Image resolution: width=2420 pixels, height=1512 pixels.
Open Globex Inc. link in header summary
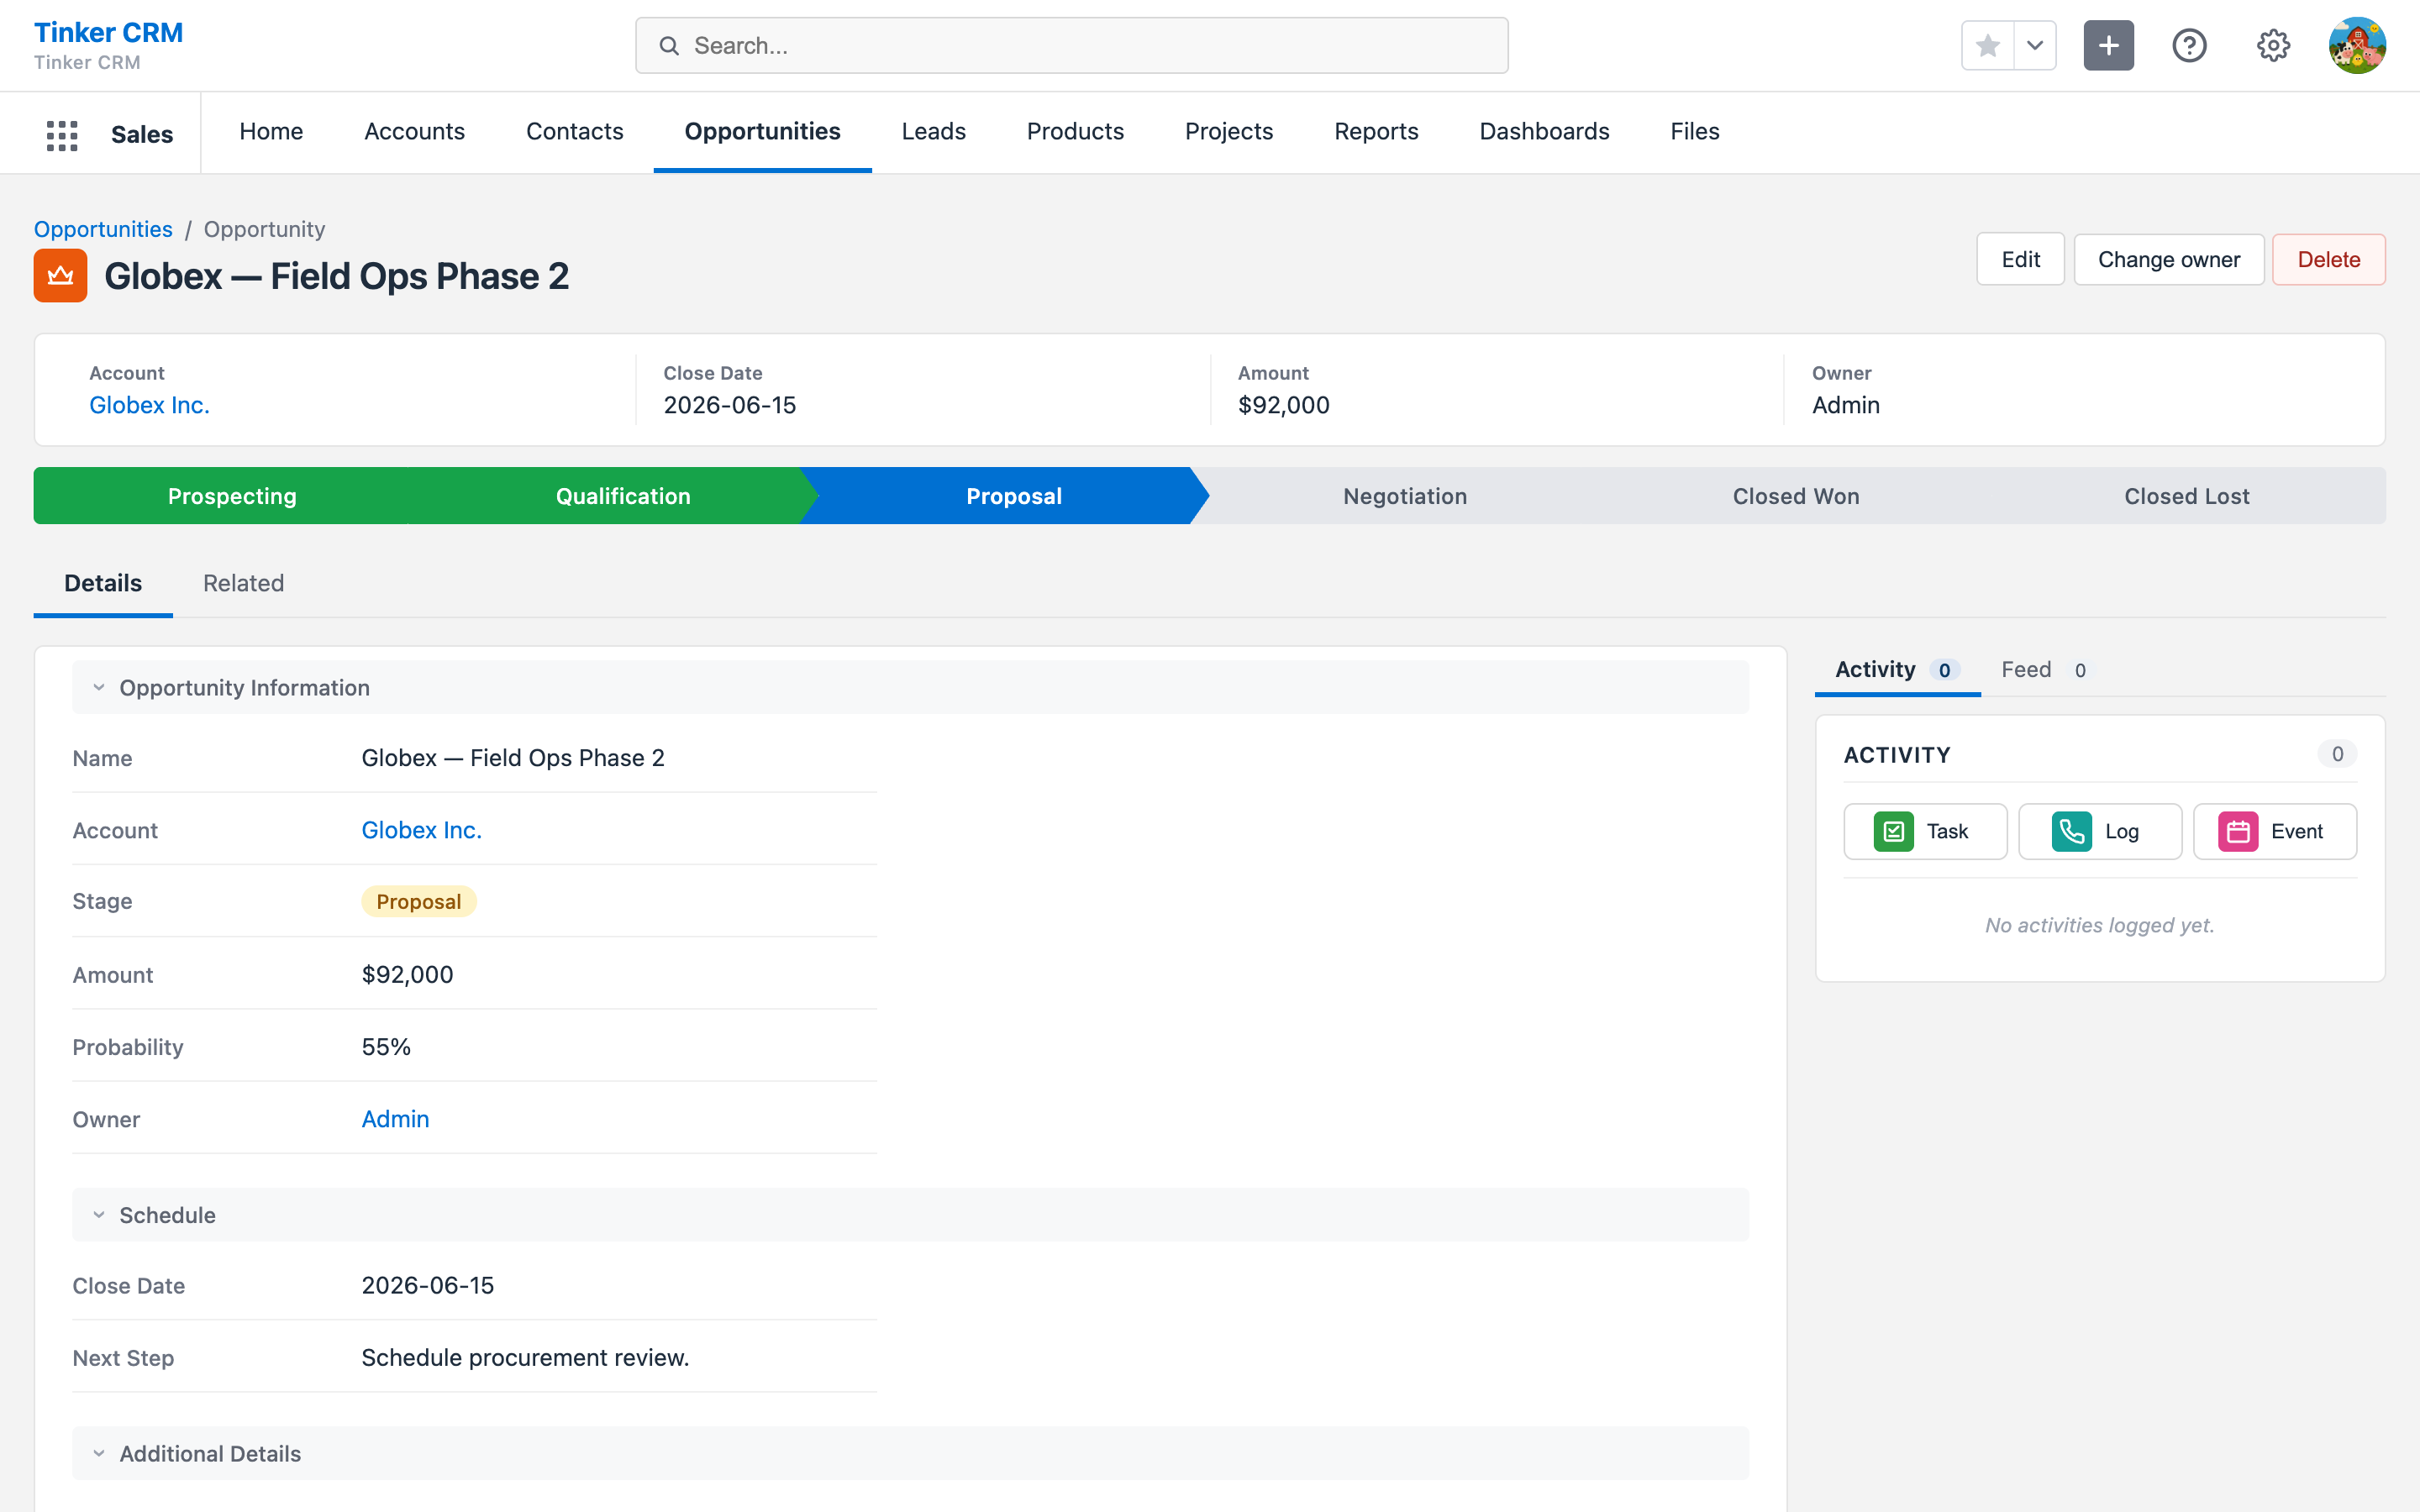pyautogui.click(x=149, y=405)
